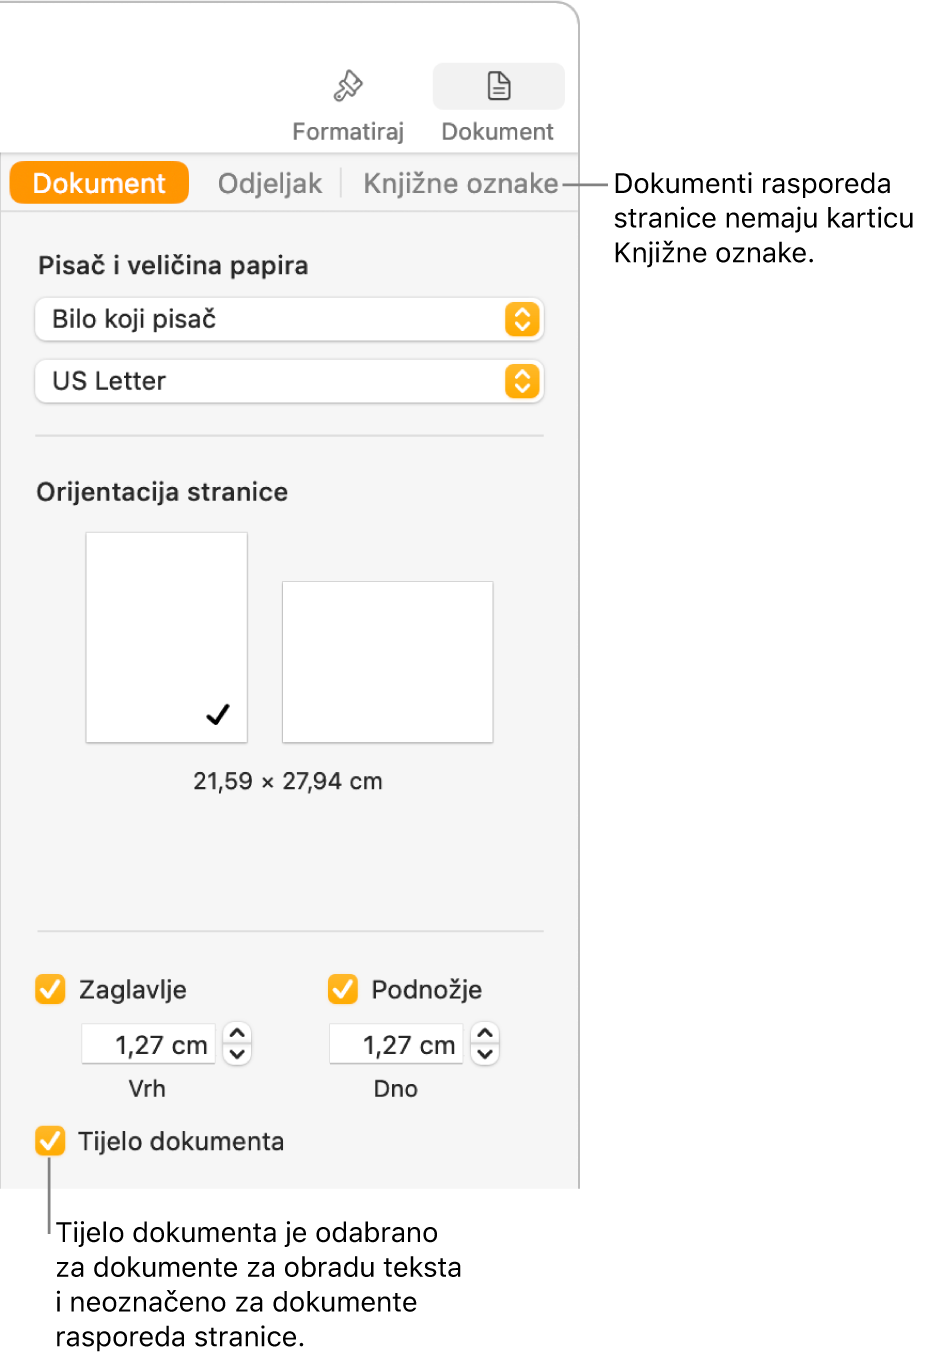Select landscape page orientation thumbnail
The image size is (929, 1362).
[x=387, y=661]
